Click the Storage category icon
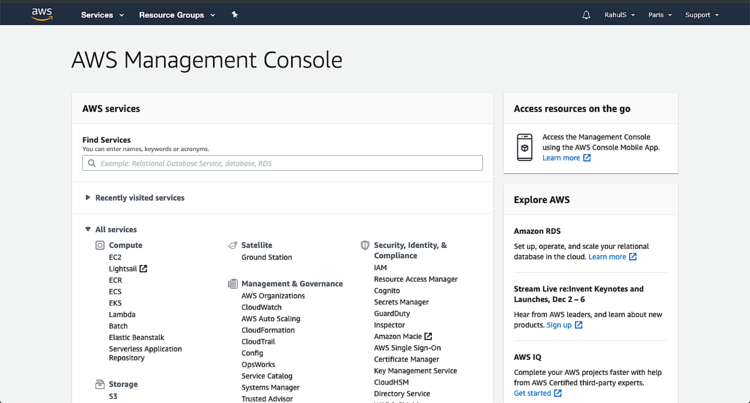 click(99, 384)
